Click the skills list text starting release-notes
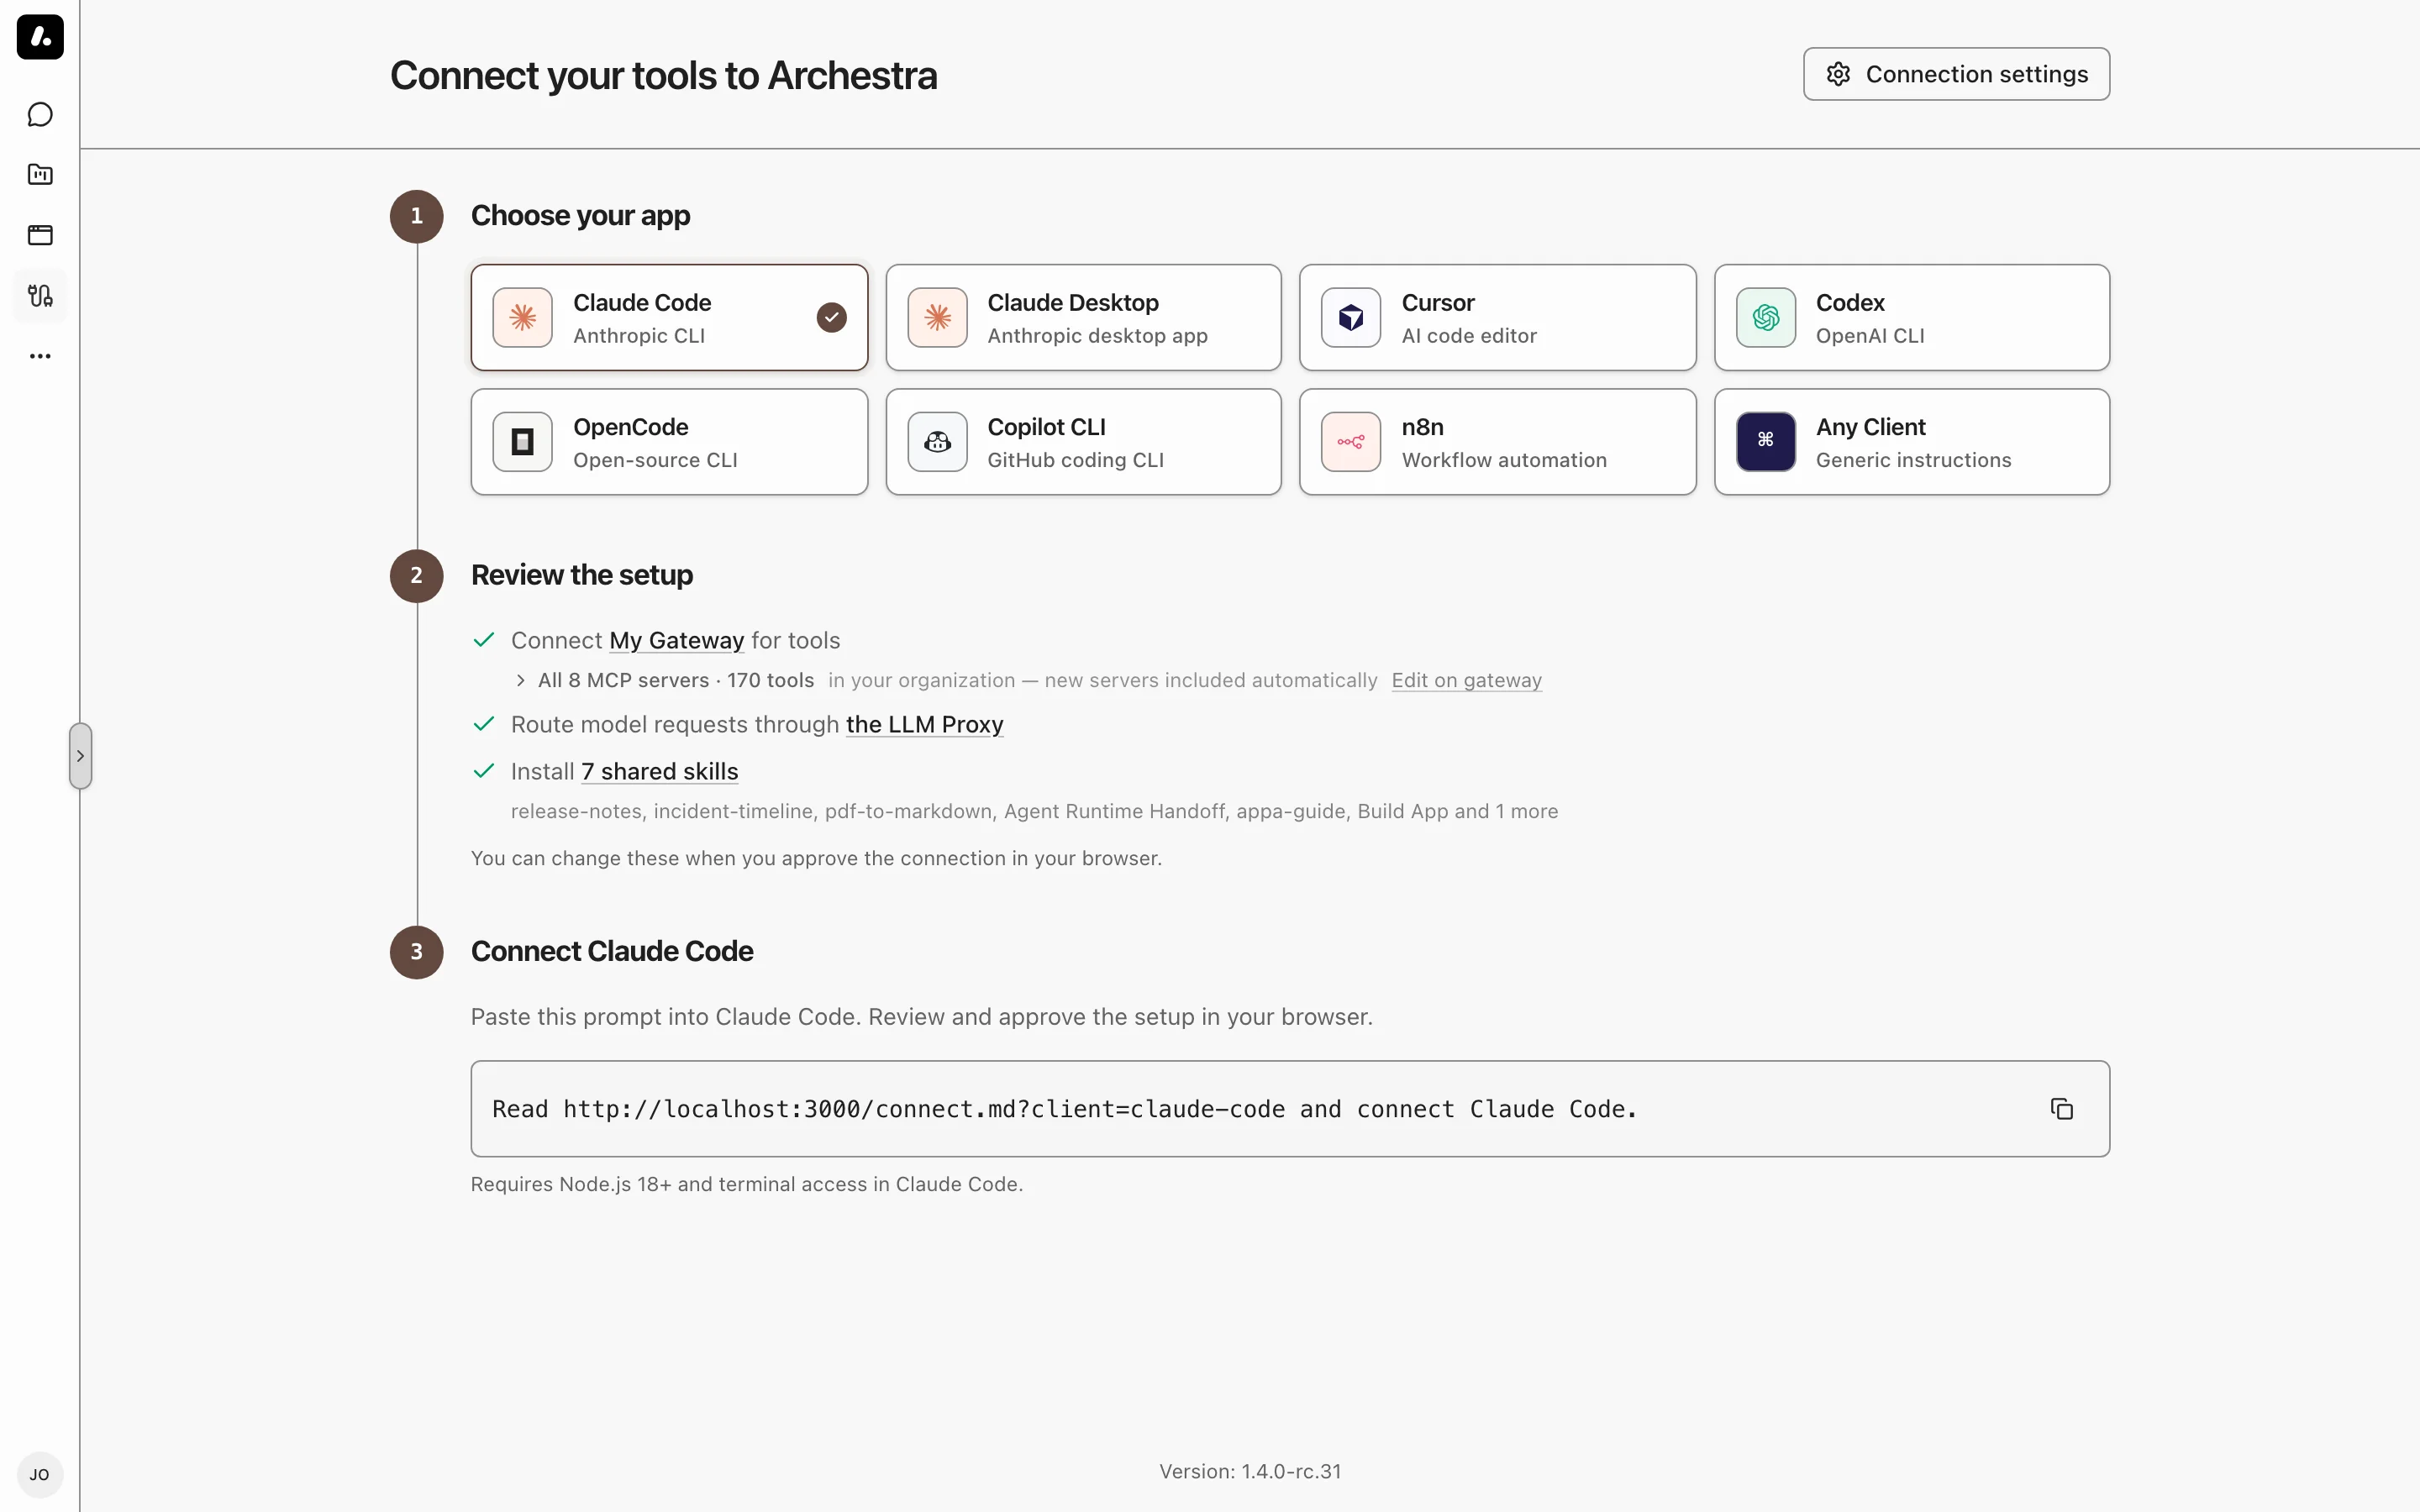This screenshot has height=1512, width=2420. [1034, 811]
